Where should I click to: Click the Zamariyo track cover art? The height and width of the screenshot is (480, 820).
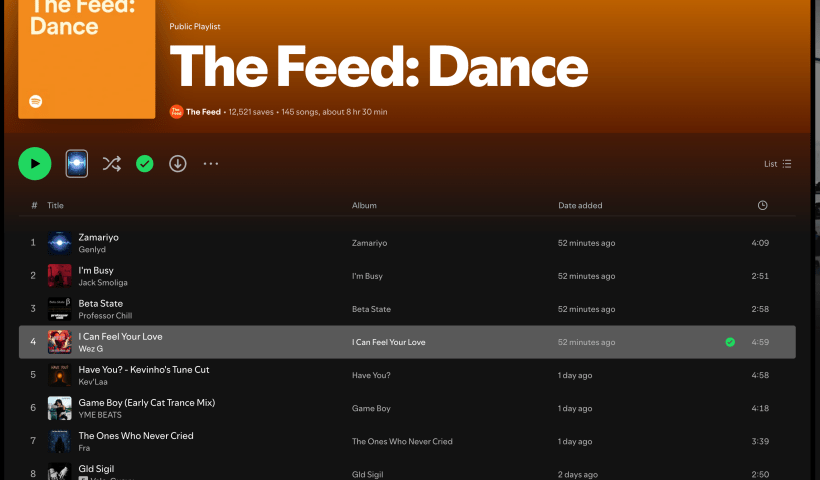[x=59, y=243]
